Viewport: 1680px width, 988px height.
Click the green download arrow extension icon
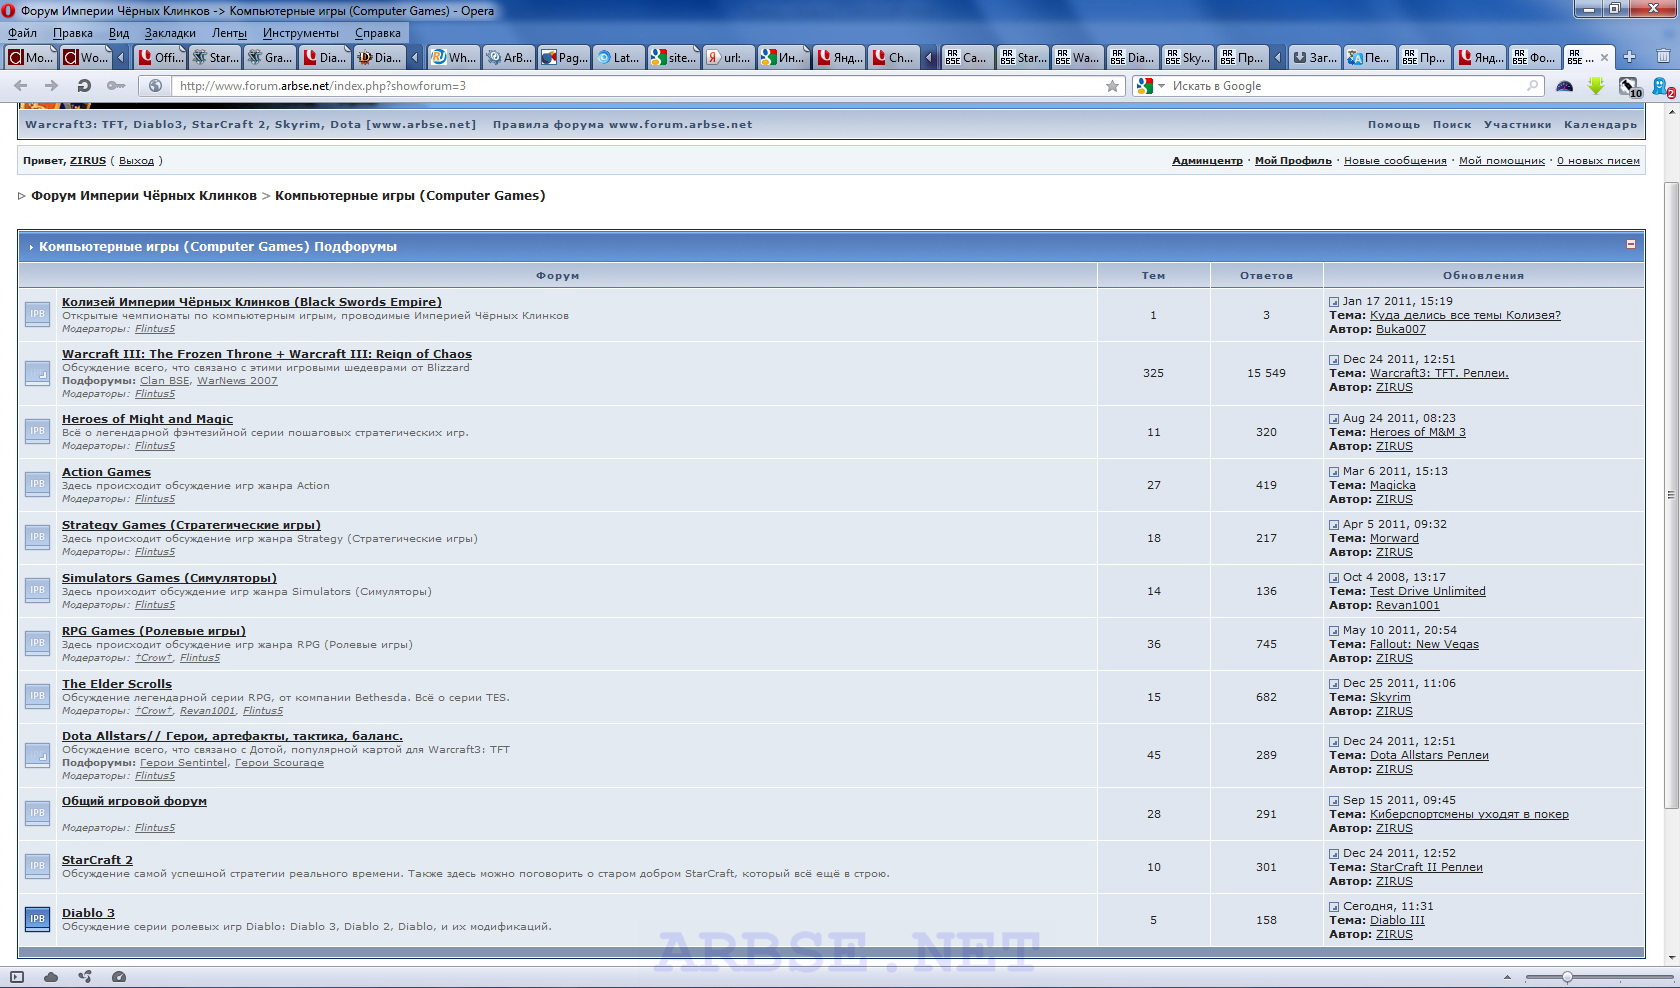click(1596, 86)
